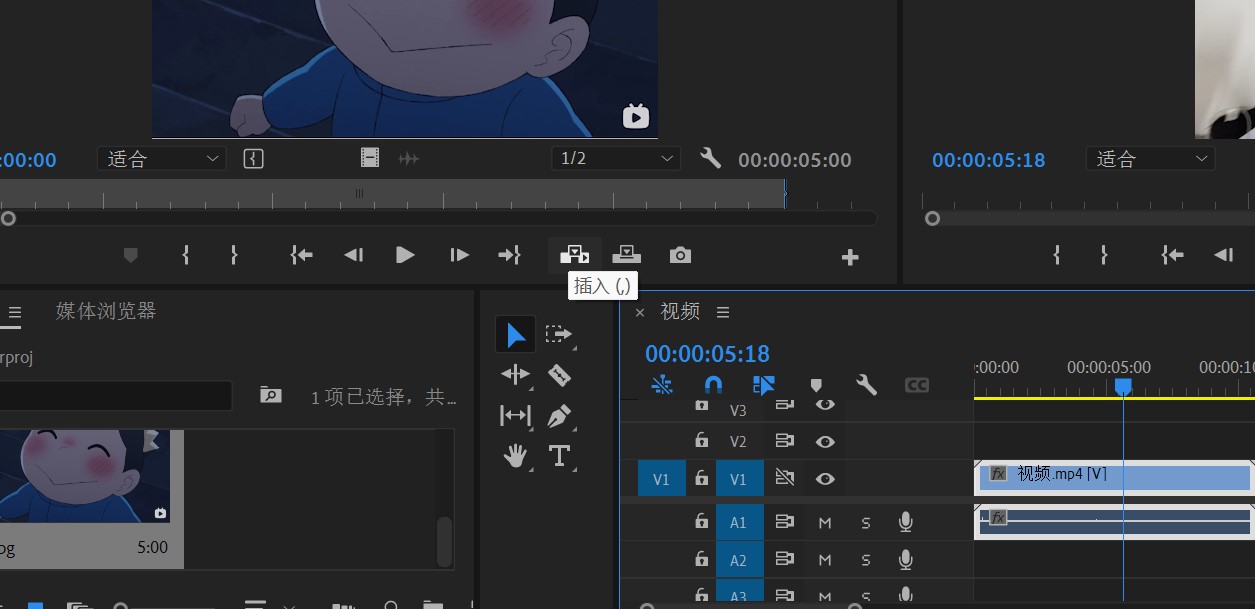Viewport: 1255px width, 609px height.
Task: Enable voice-over record on track A2
Action: pyautogui.click(x=905, y=560)
